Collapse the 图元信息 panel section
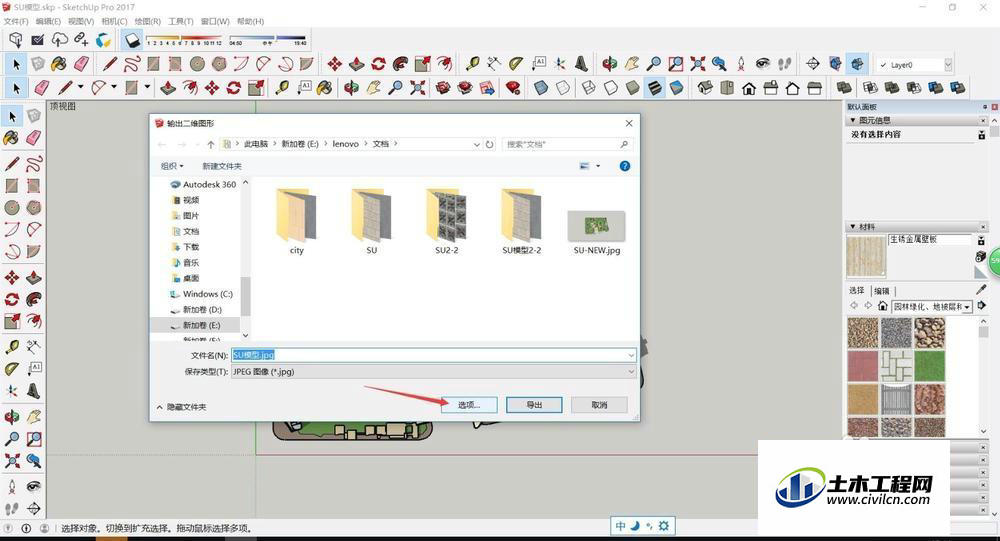Image resolution: width=1000 pixels, height=541 pixels. click(853, 120)
